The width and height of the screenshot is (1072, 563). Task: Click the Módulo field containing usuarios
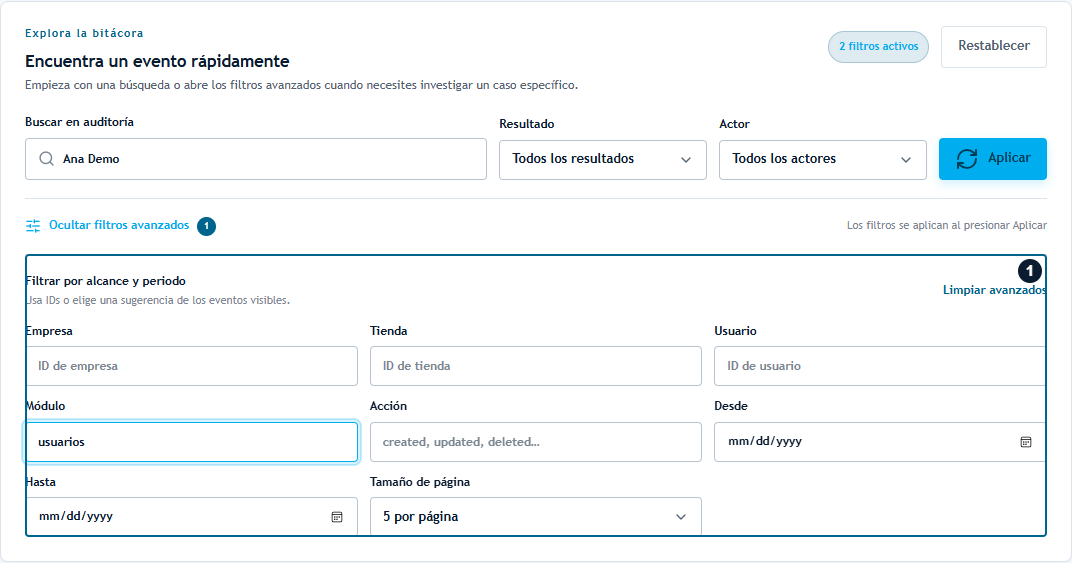[x=191, y=442]
